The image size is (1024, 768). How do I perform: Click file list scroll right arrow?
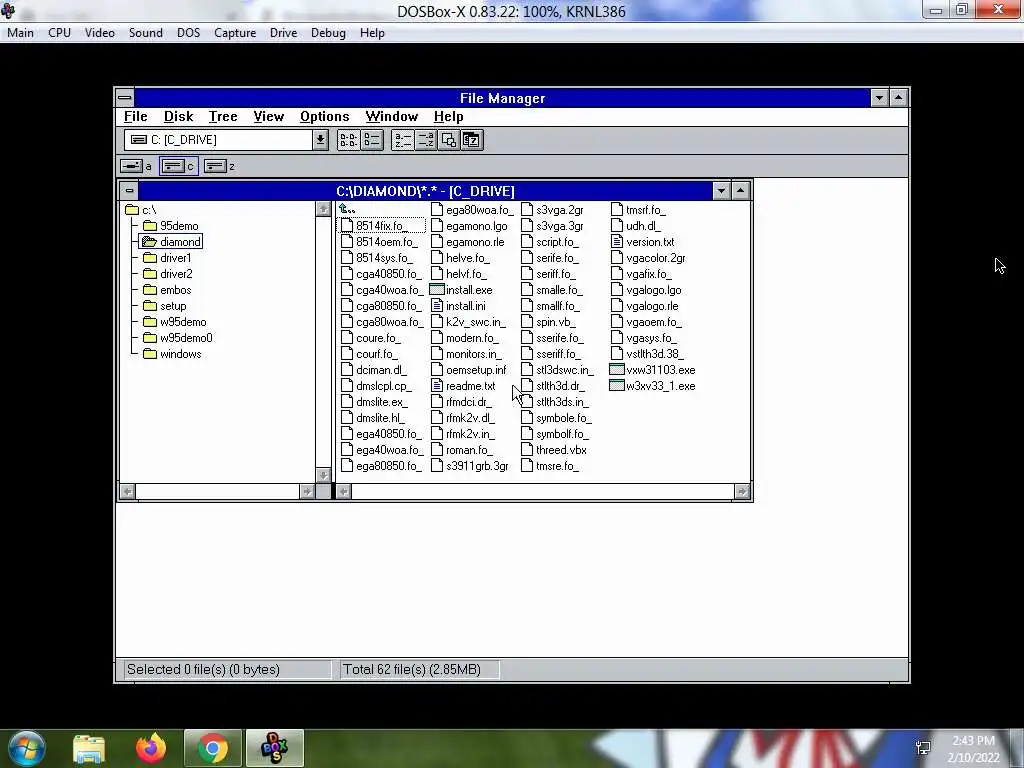[742, 492]
